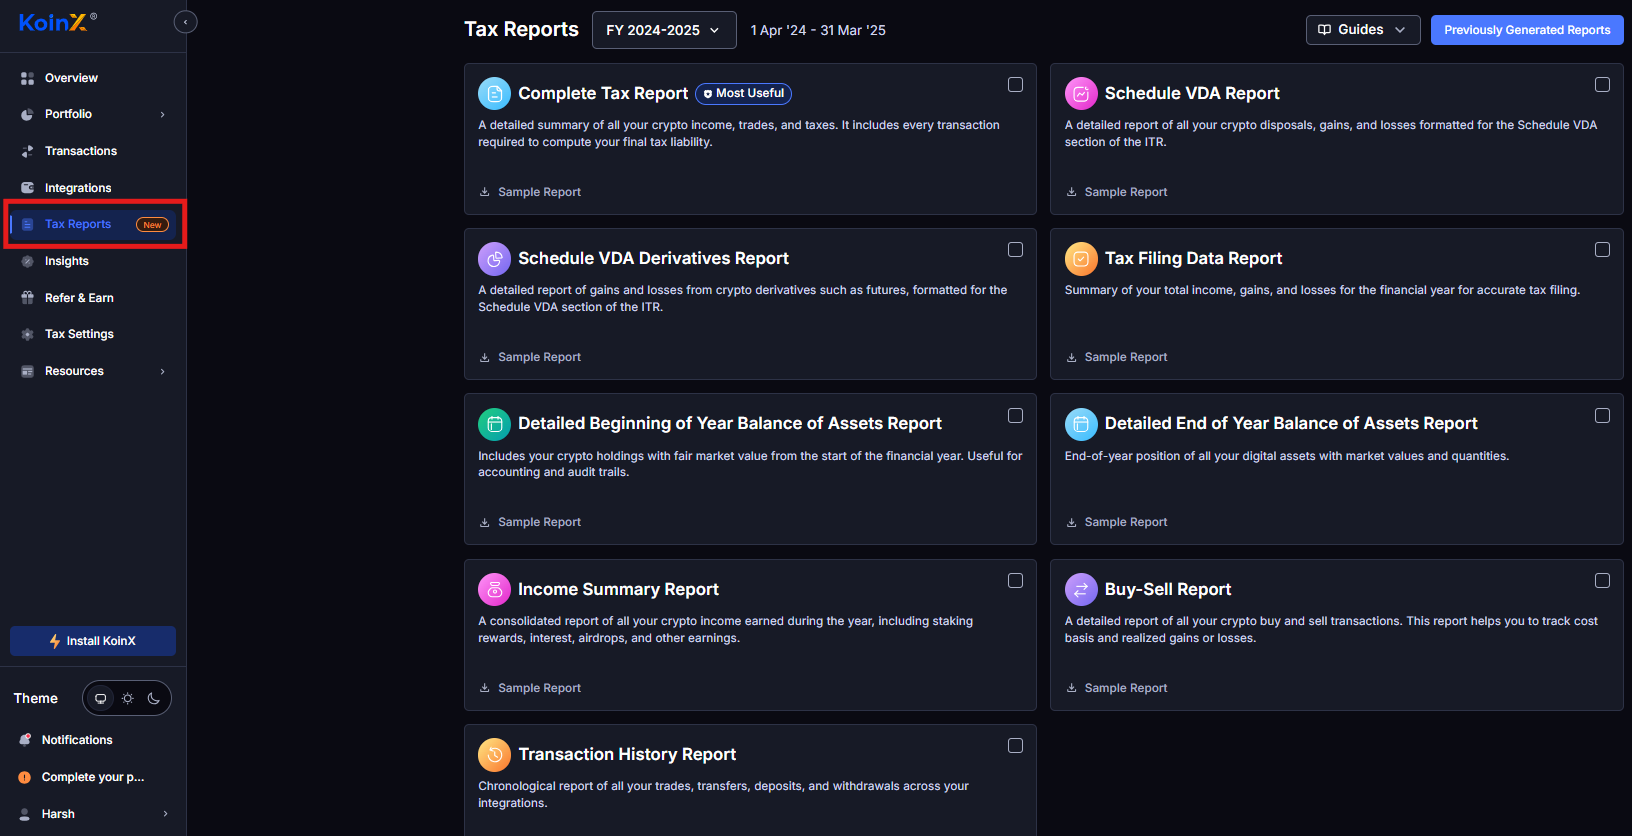The height and width of the screenshot is (836, 1632).
Task: Select system theme monitor icon
Action: [100, 698]
